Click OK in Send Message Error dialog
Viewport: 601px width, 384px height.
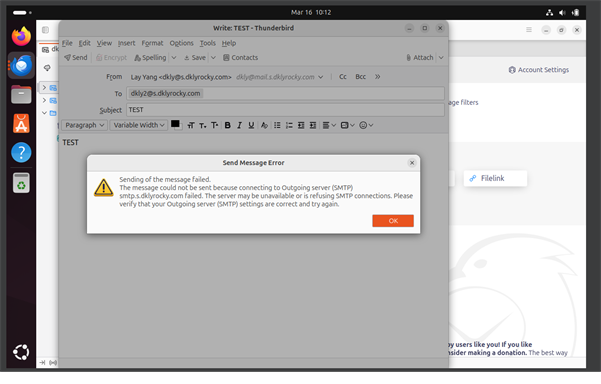coord(393,221)
